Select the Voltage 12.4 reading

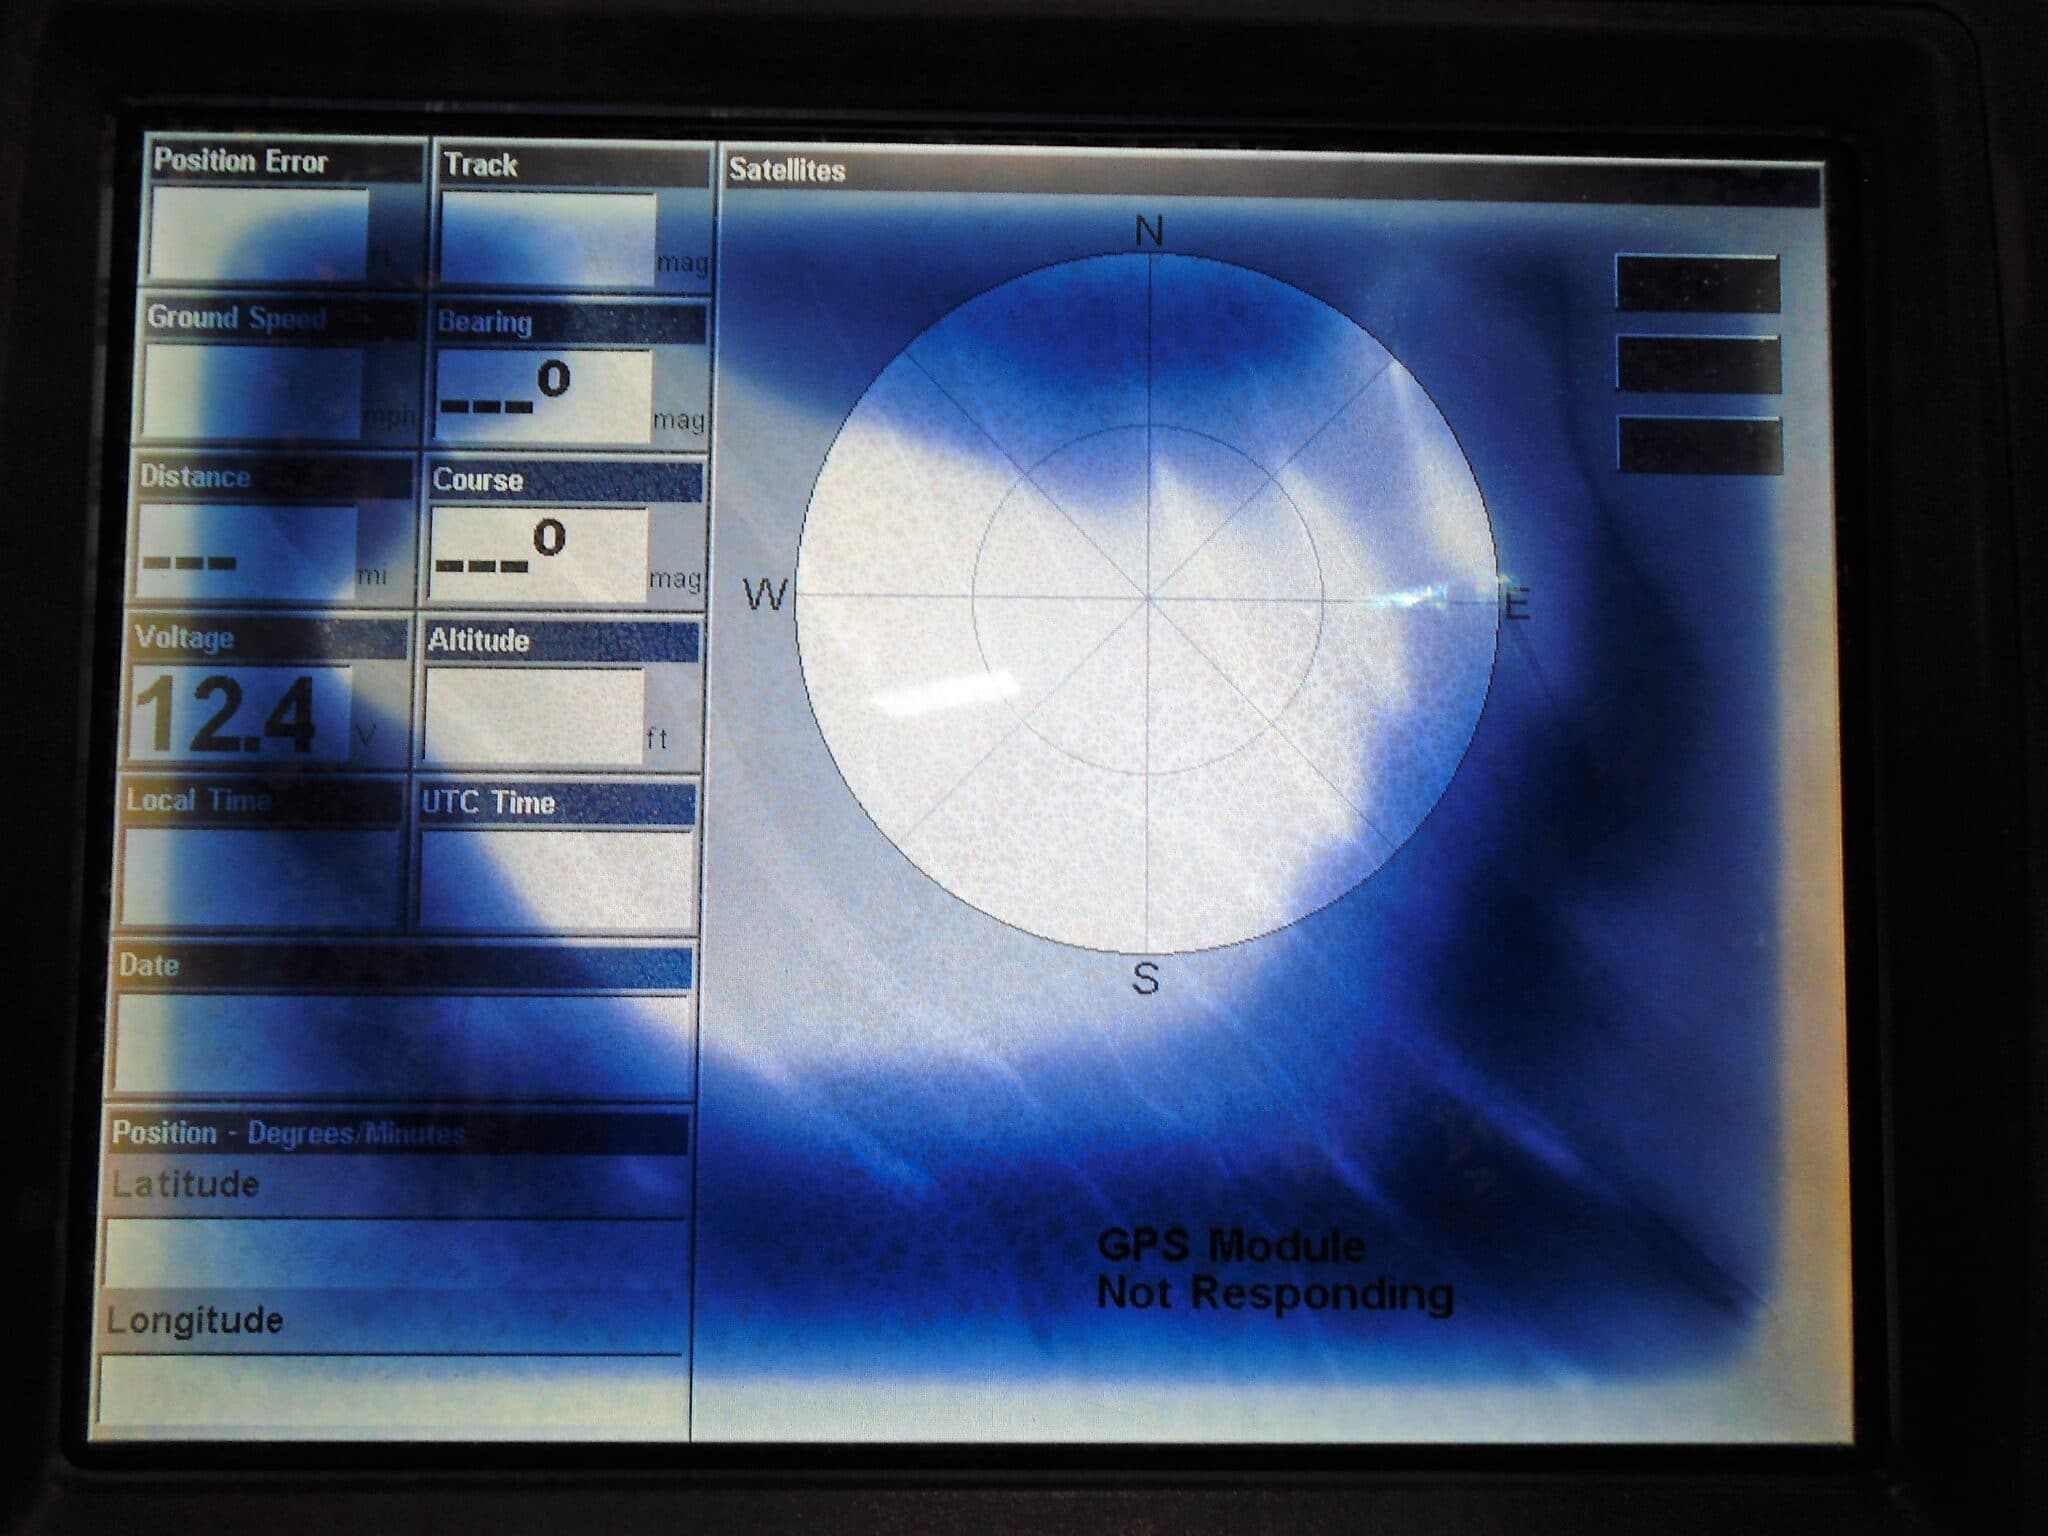pyautogui.click(x=241, y=713)
